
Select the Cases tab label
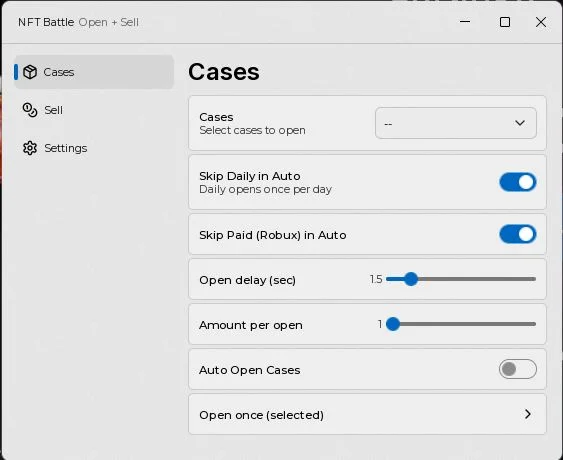tap(59, 72)
